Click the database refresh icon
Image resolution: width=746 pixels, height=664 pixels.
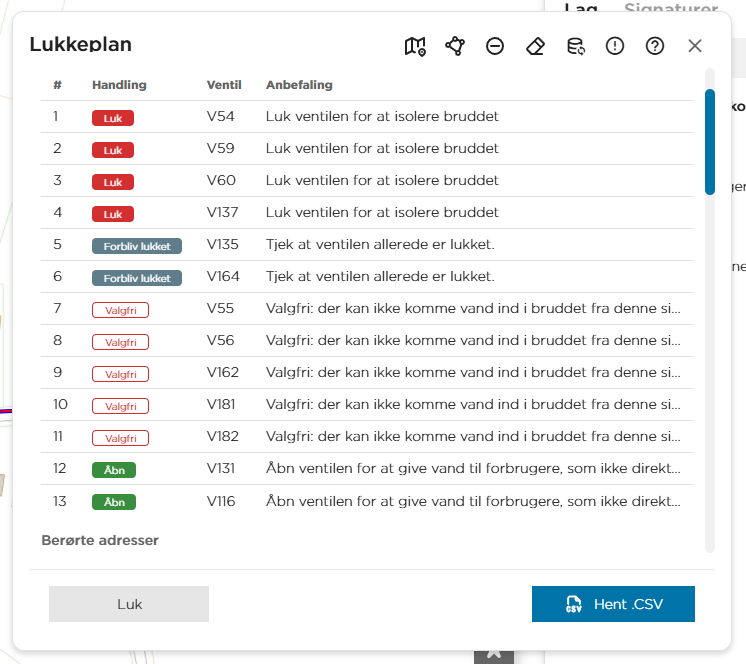tap(575, 46)
